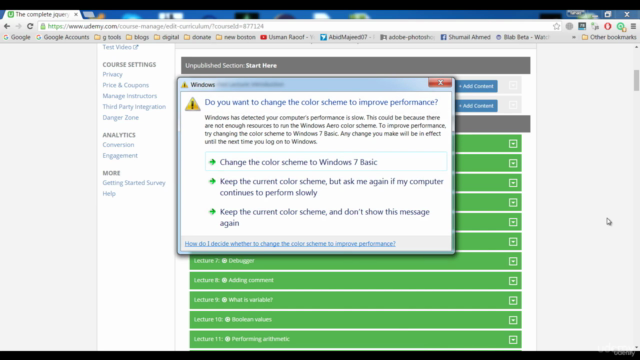
Task: Click the Opera extension icon
Action: click(x=608, y=26)
